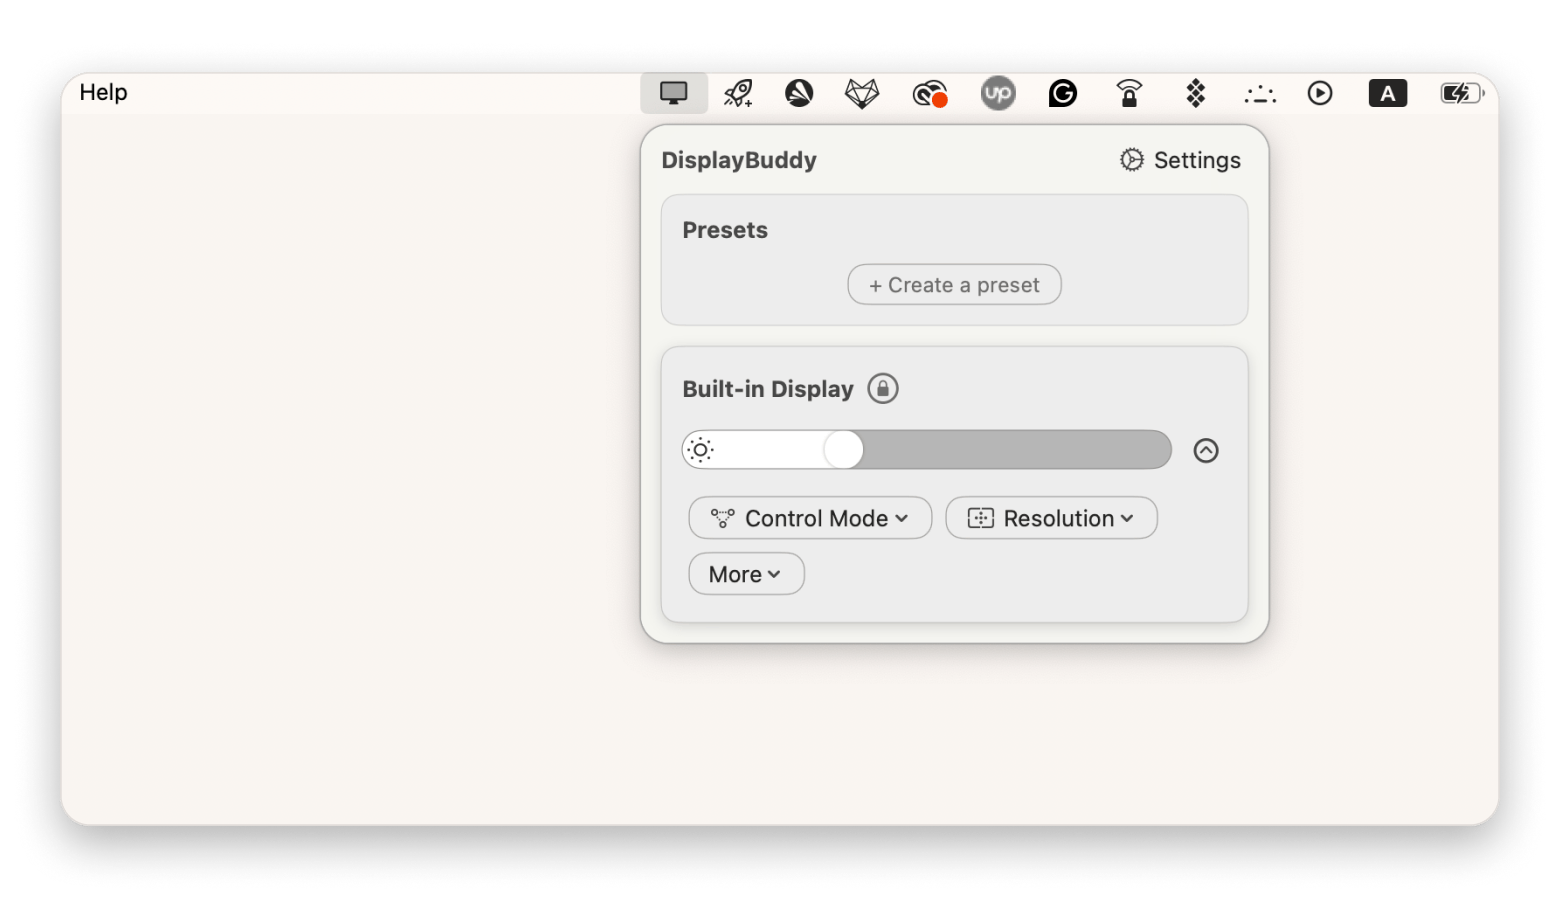Toggle the lock next to Built-in Display
Viewport: 1560px width, 906px height.
(882, 388)
